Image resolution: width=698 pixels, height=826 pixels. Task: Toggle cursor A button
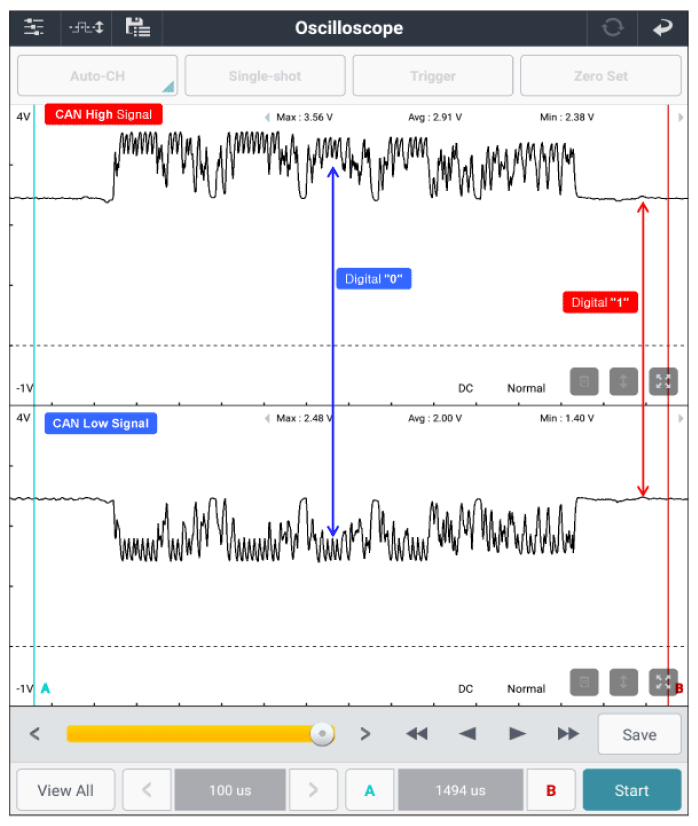[x=370, y=790]
